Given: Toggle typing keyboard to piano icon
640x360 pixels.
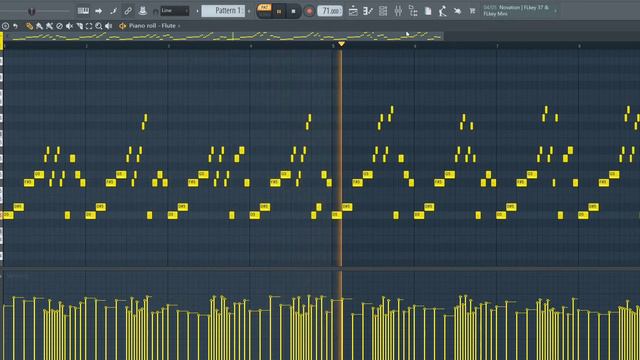Looking at the screenshot, I should click(83, 11).
